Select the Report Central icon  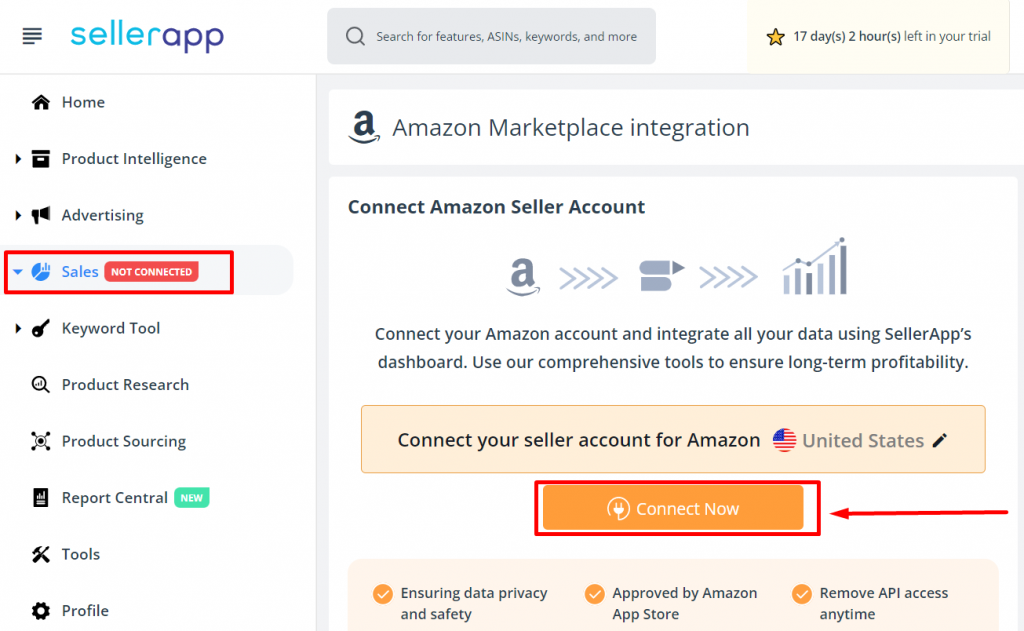[41, 497]
